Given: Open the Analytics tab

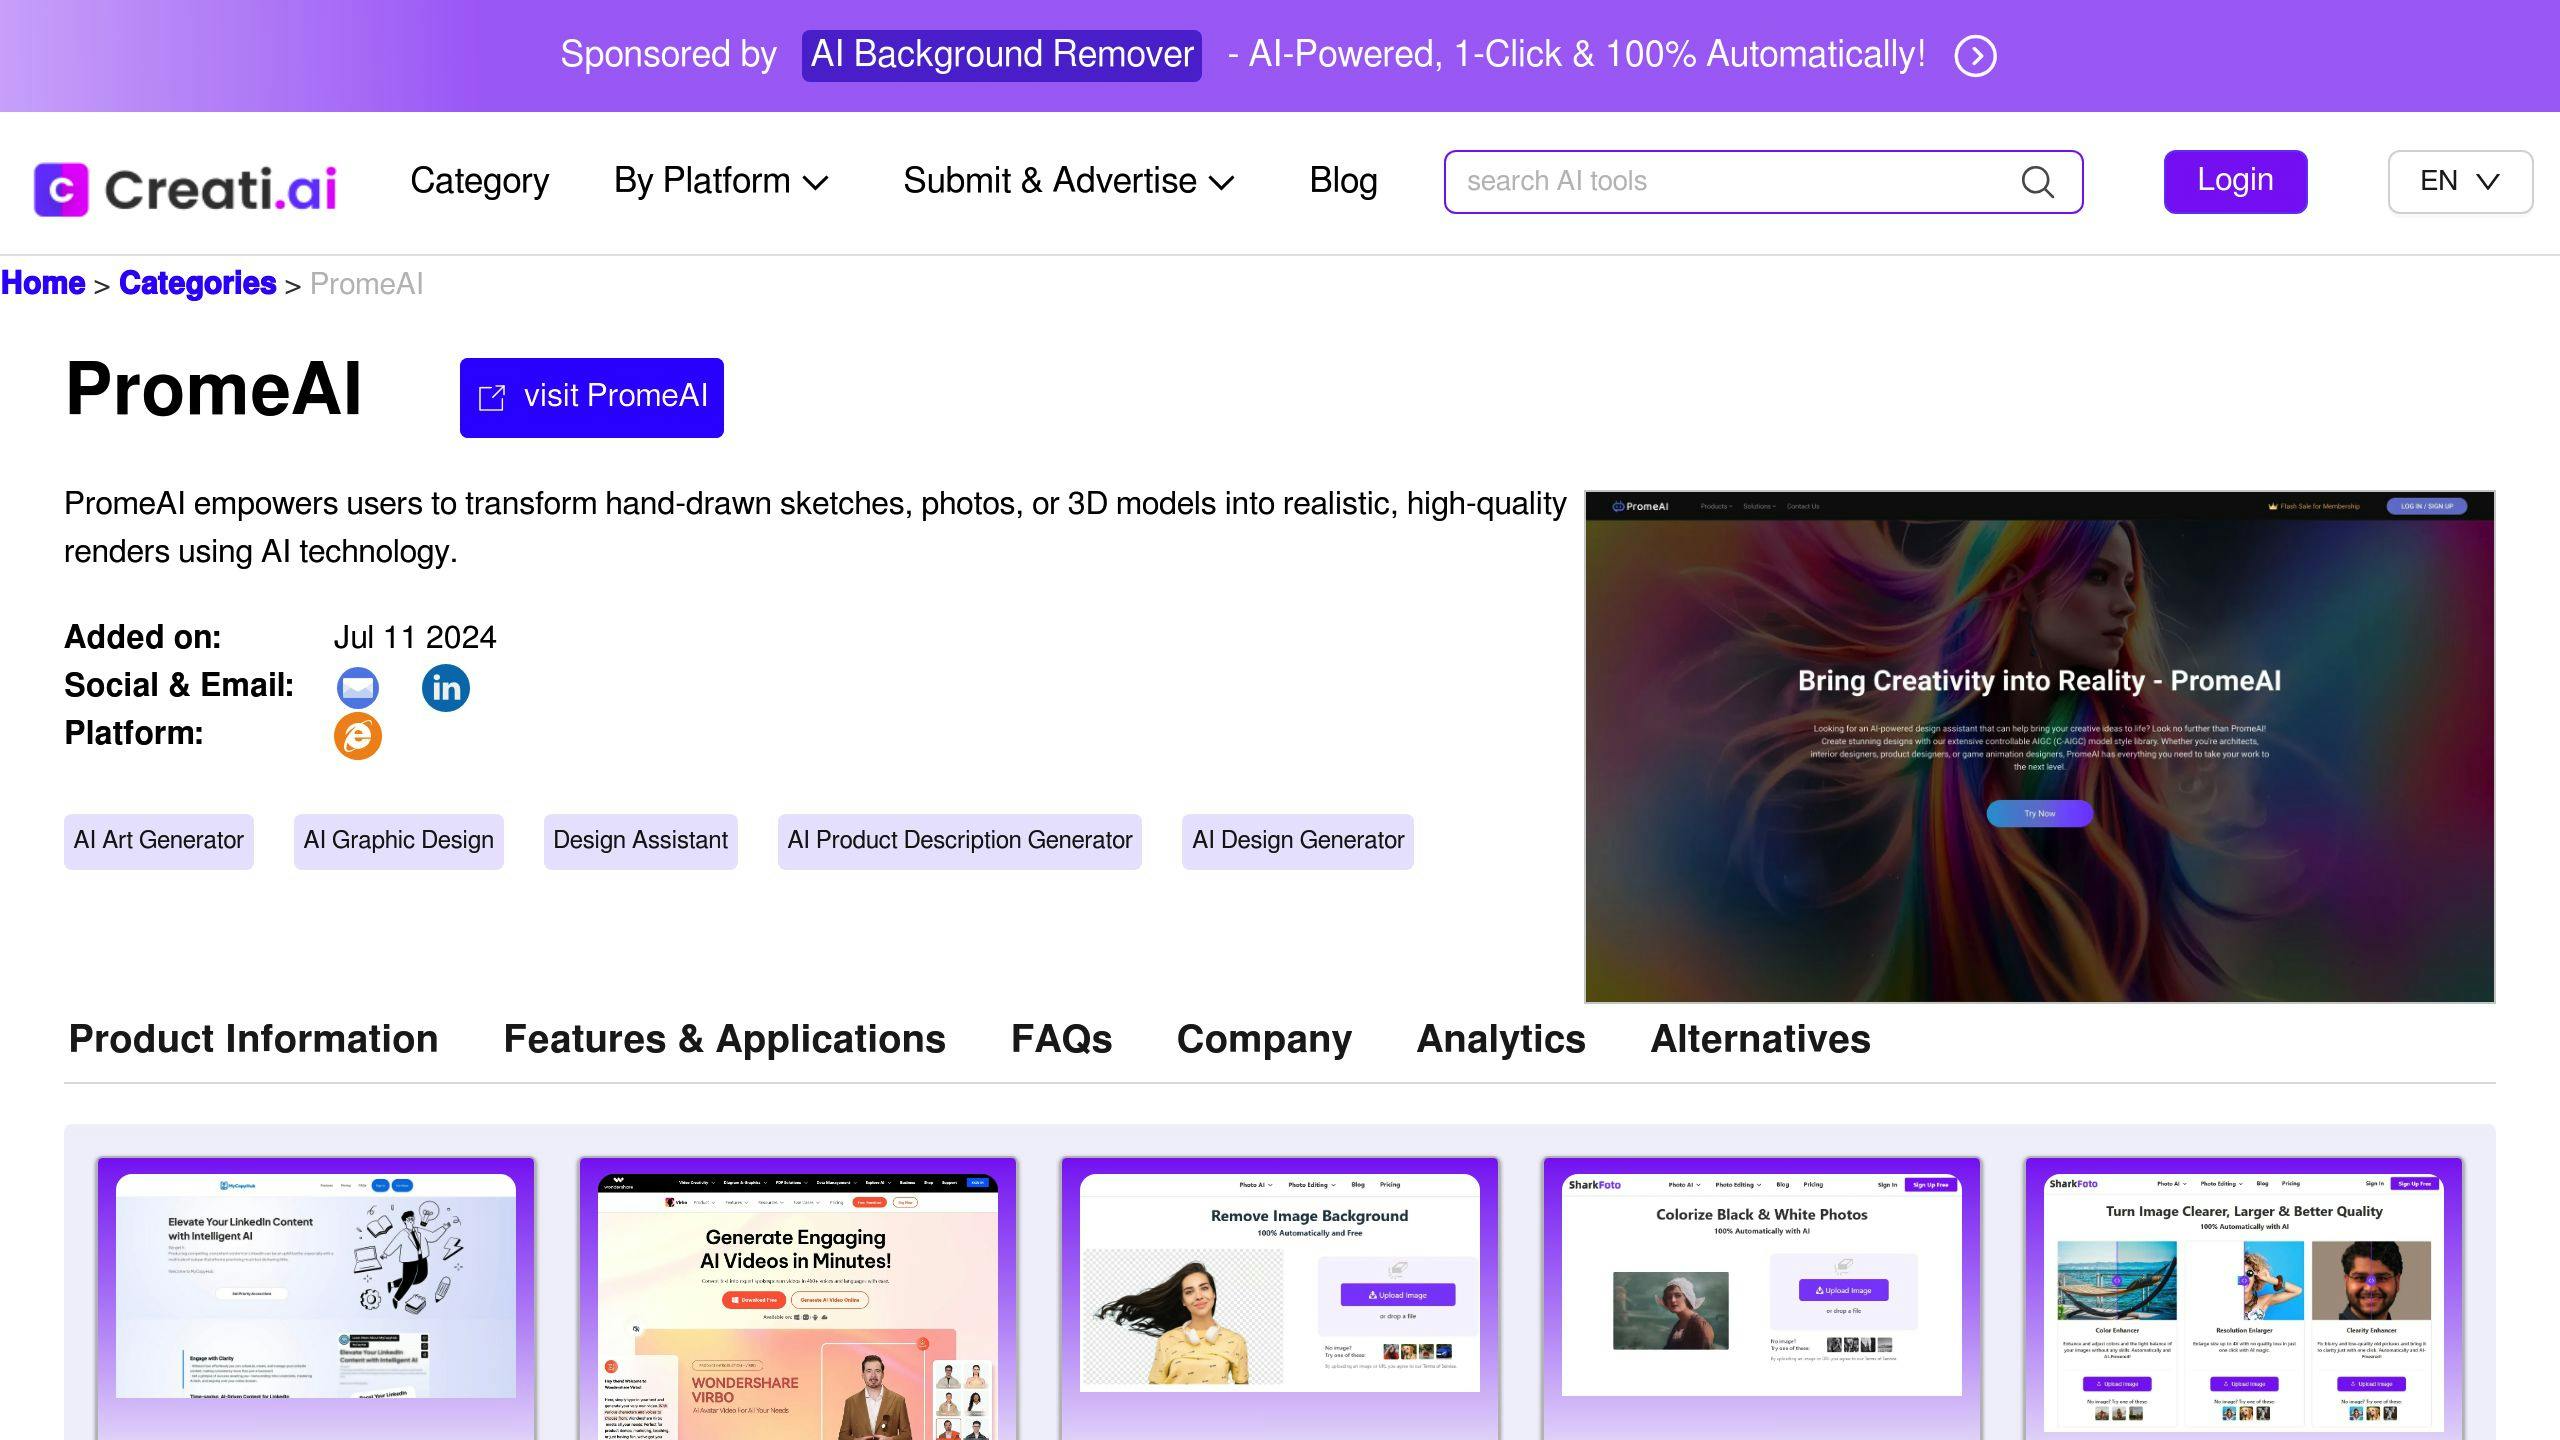Looking at the screenshot, I should (x=1501, y=1039).
